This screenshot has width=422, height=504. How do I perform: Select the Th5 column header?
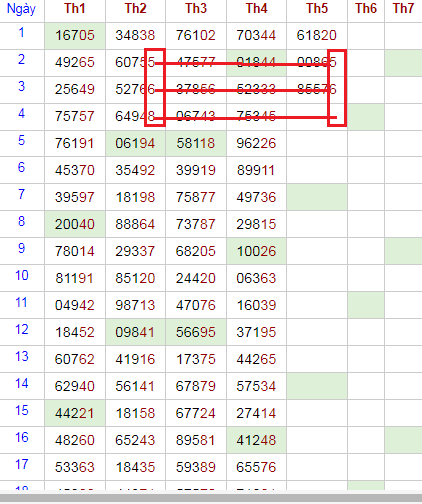[x=317, y=9]
